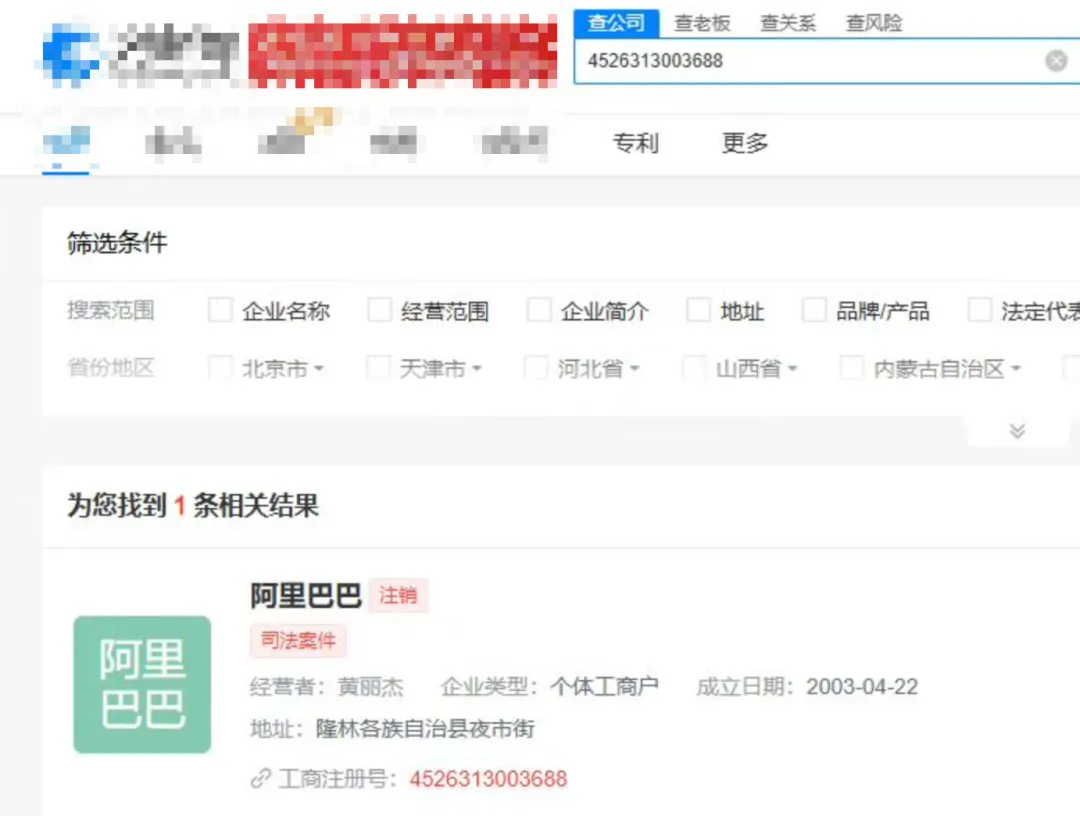
Task: Check the 品牌/产品 search scope box
Action: click(x=814, y=310)
